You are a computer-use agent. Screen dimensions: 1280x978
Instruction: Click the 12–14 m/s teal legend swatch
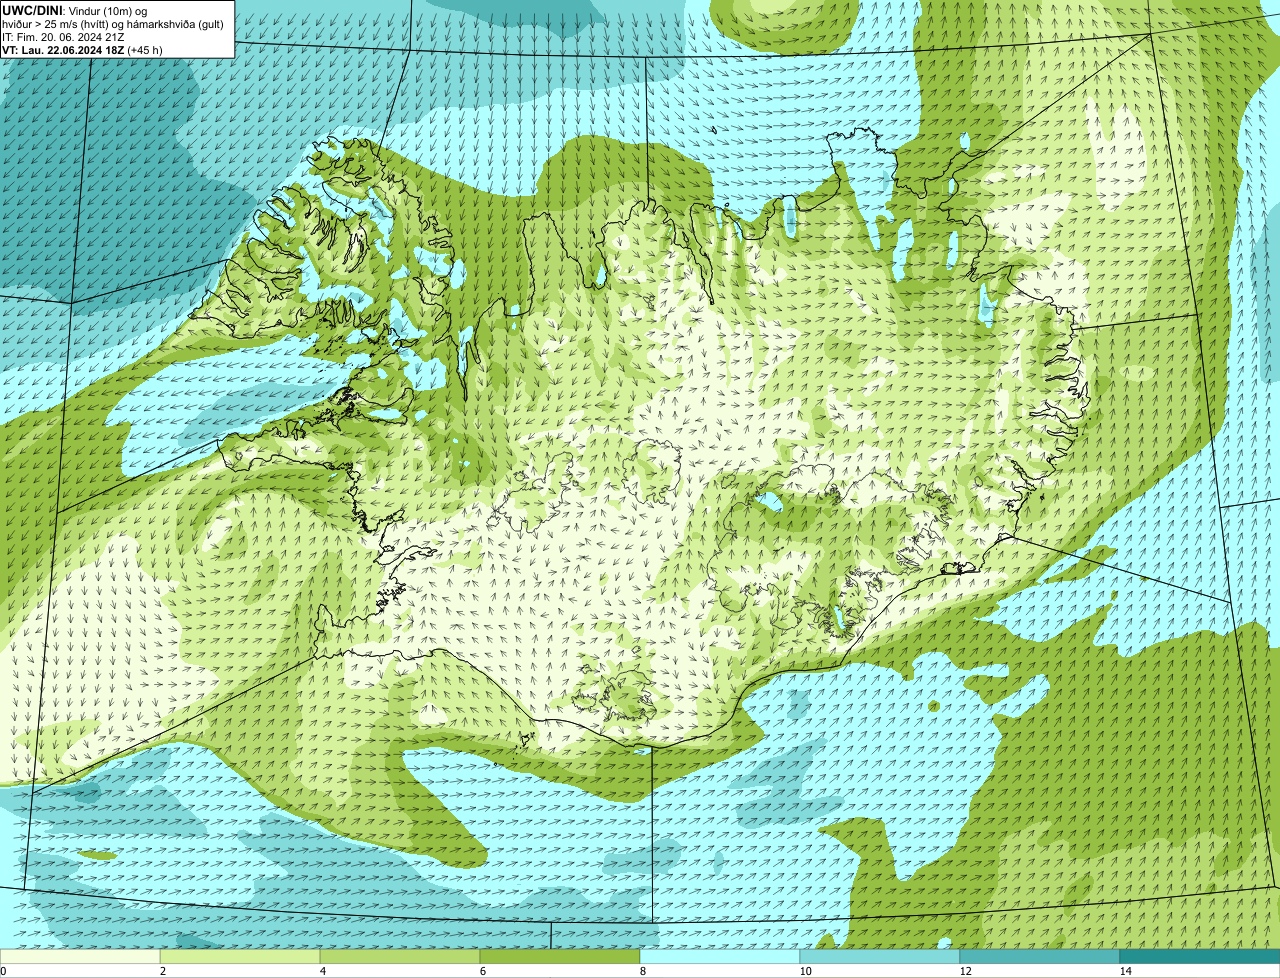coord(1040,956)
